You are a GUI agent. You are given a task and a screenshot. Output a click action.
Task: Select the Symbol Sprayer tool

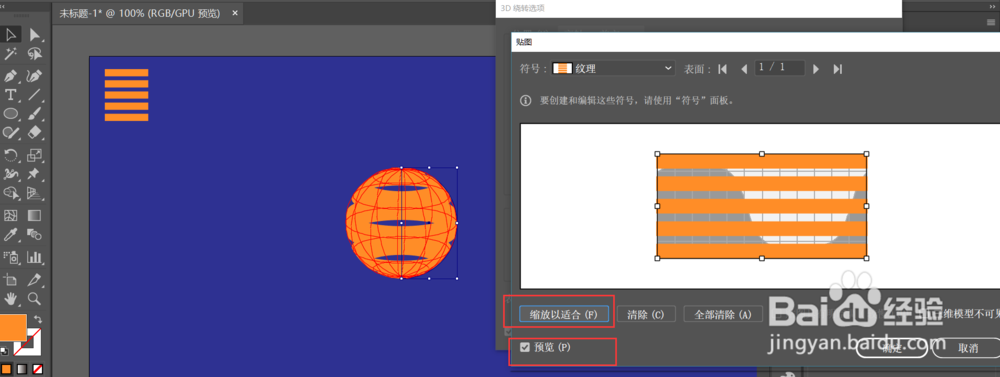pos(10,258)
